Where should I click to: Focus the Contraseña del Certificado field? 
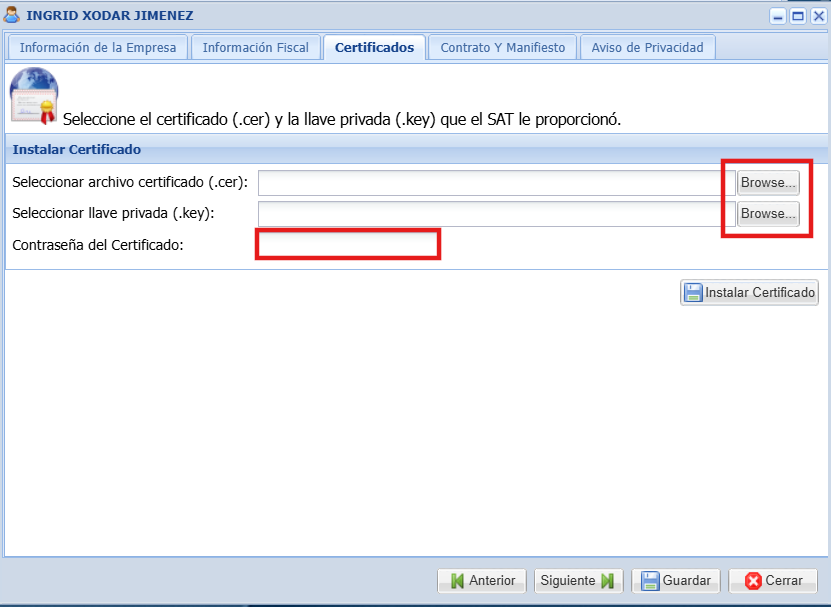click(x=347, y=245)
